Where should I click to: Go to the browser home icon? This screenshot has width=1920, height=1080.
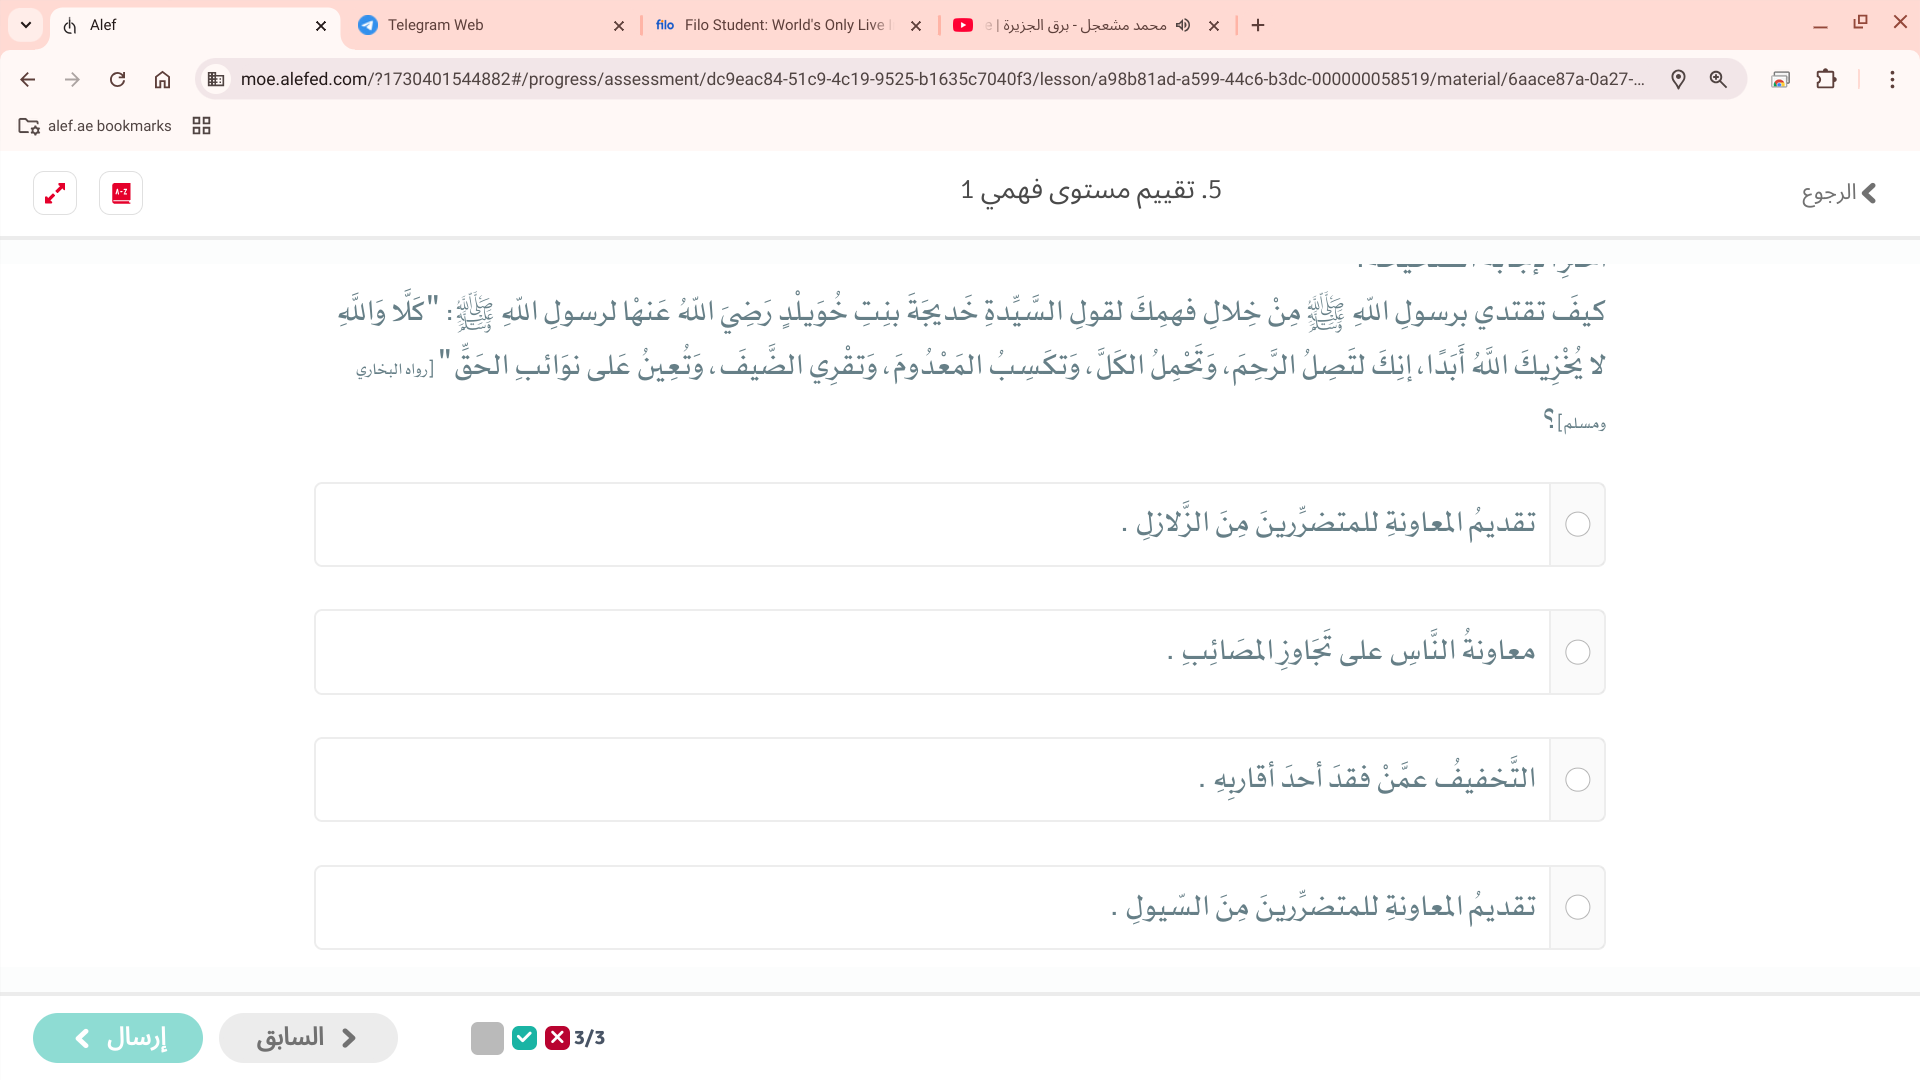click(x=162, y=79)
